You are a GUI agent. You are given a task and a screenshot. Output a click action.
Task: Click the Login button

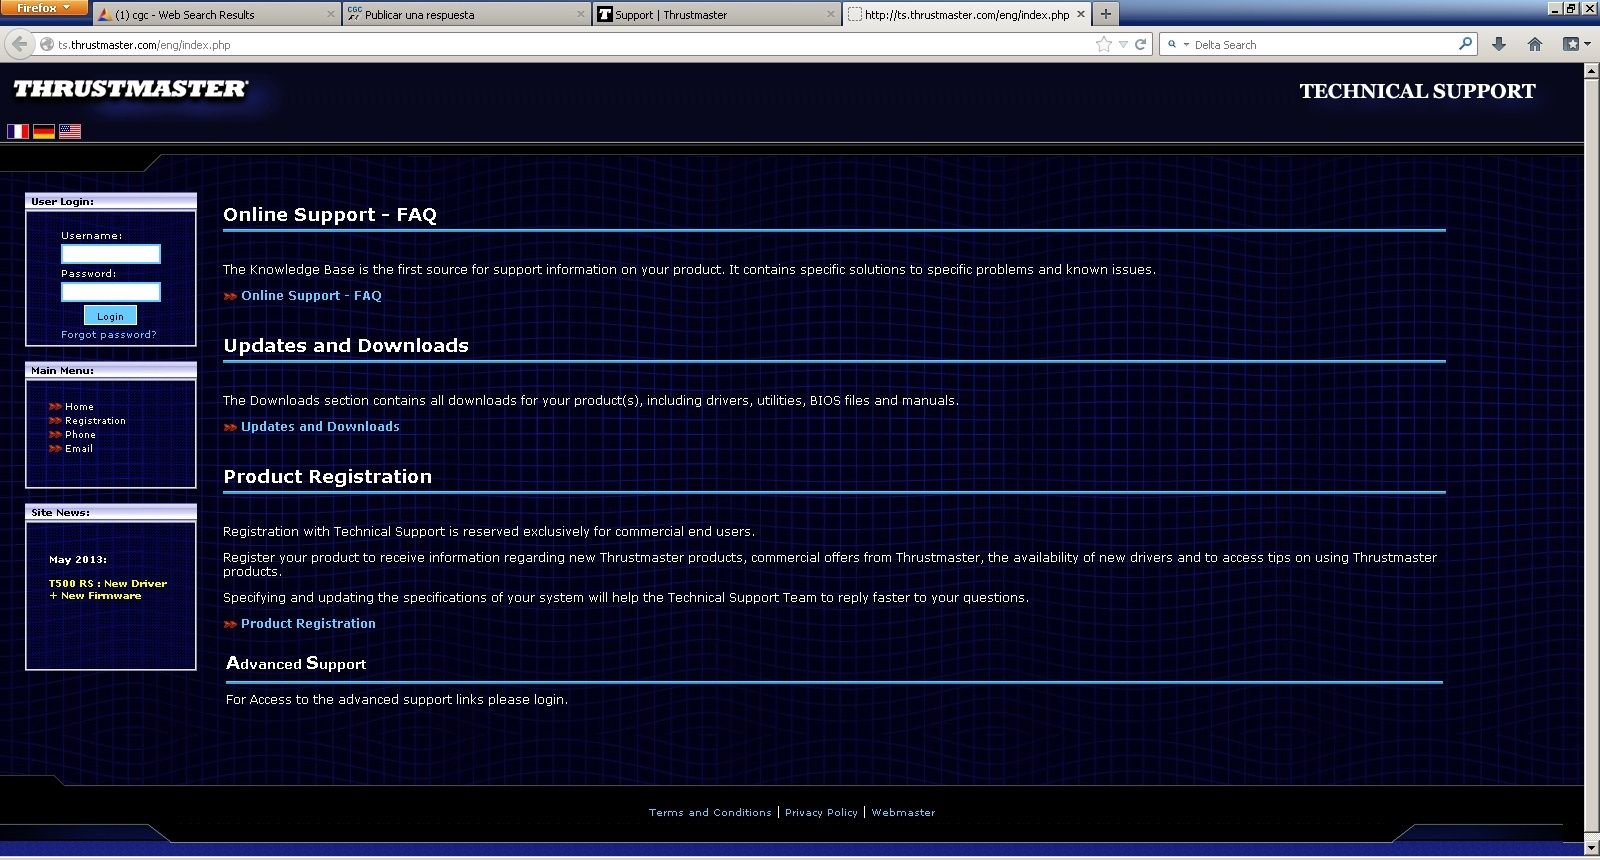pos(110,316)
